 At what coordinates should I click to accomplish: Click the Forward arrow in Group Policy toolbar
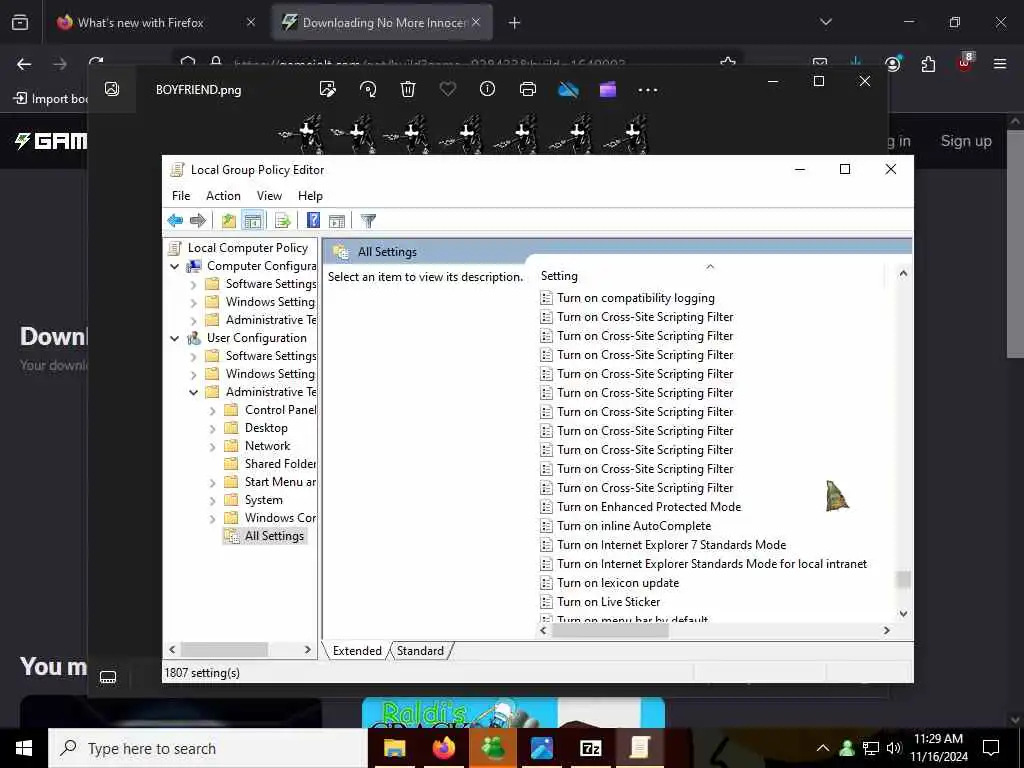197,221
